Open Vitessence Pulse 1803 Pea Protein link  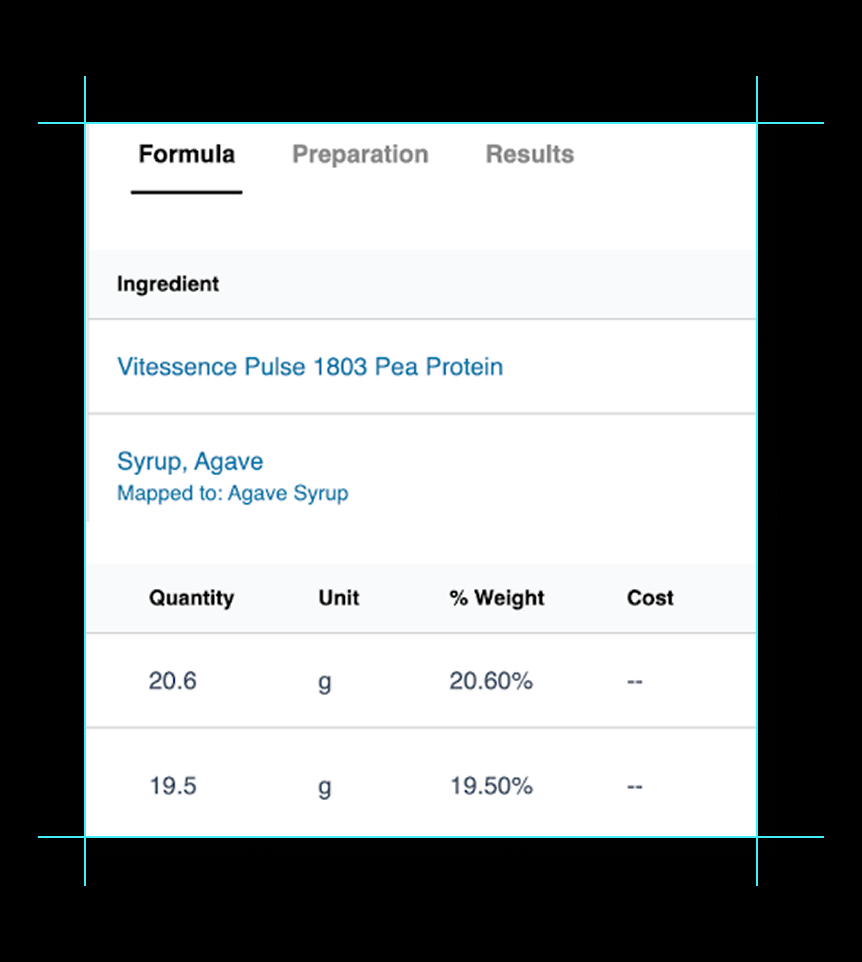pos(310,367)
